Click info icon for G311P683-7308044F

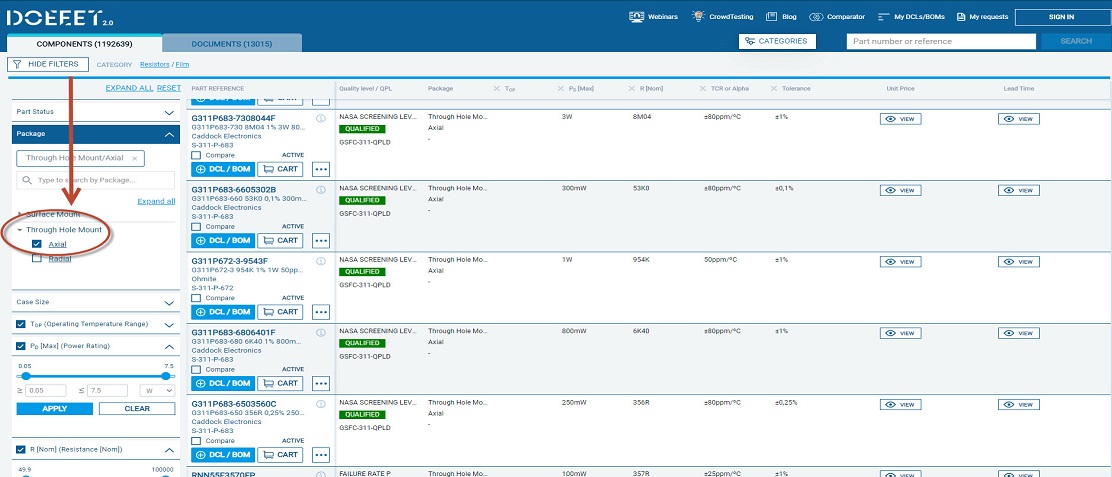(x=321, y=118)
